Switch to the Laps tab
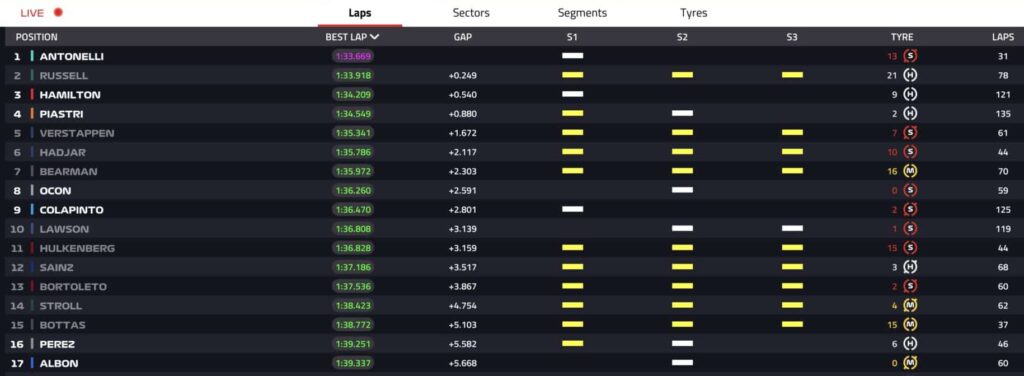The image size is (1024, 376). tap(360, 13)
